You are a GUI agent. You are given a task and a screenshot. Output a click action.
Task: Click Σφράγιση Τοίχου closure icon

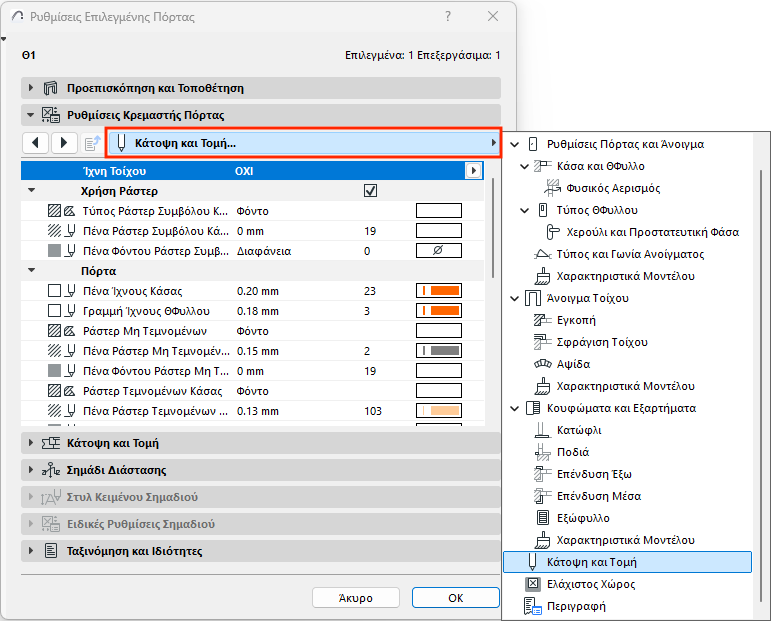(543, 342)
